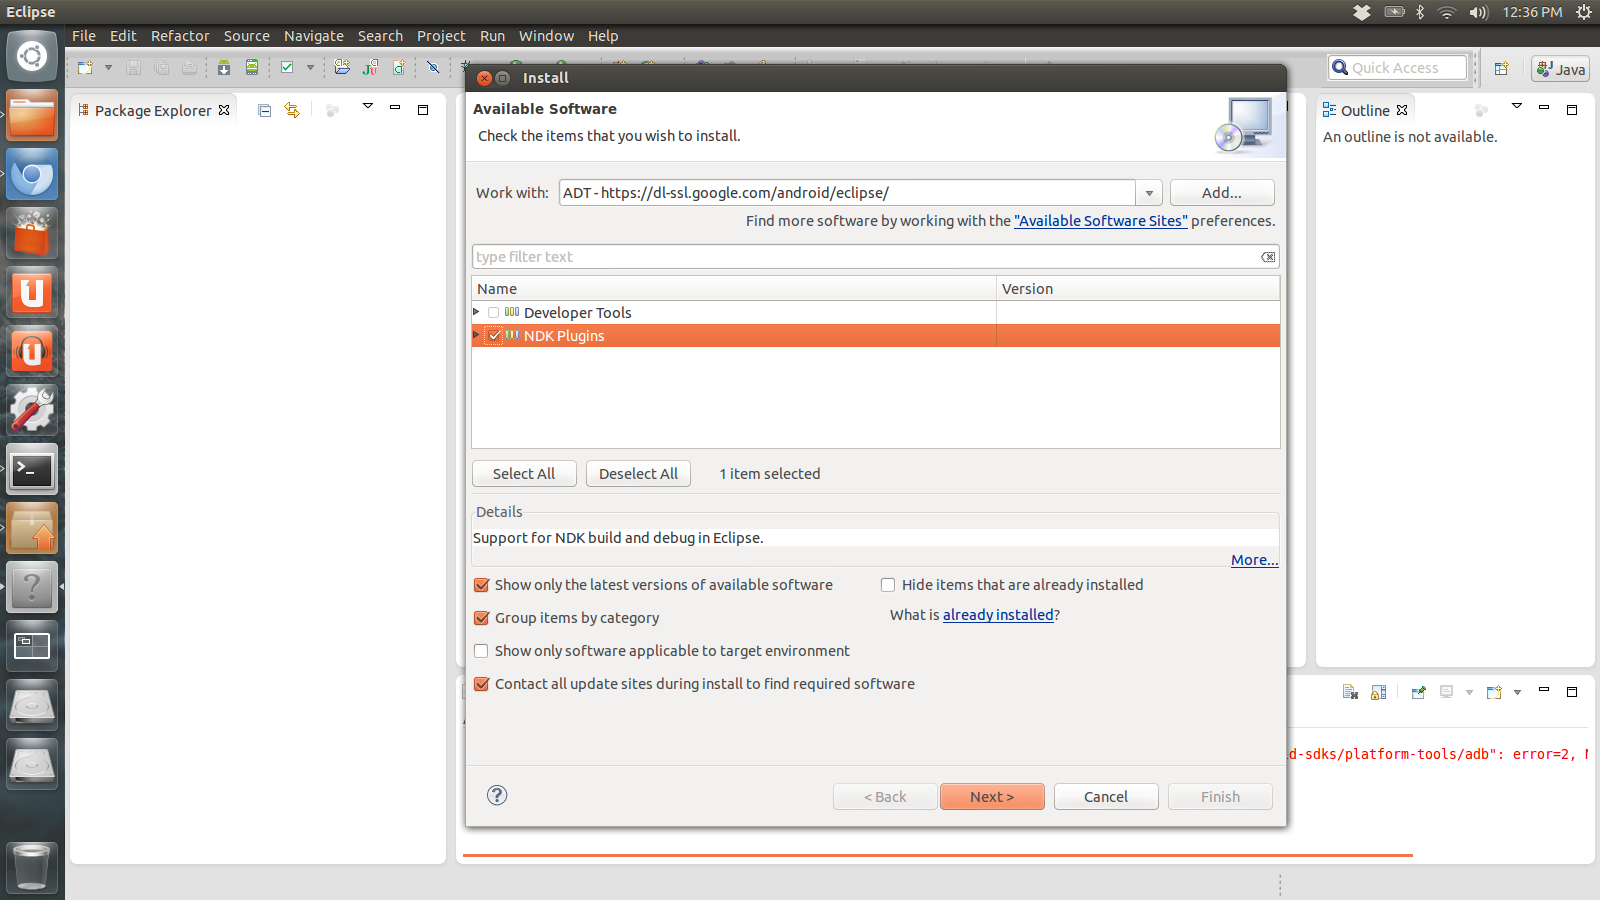The height and width of the screenshot is (900, 1600).
Task: Toggle Contact all update sites checkbox
Action: 481,684
